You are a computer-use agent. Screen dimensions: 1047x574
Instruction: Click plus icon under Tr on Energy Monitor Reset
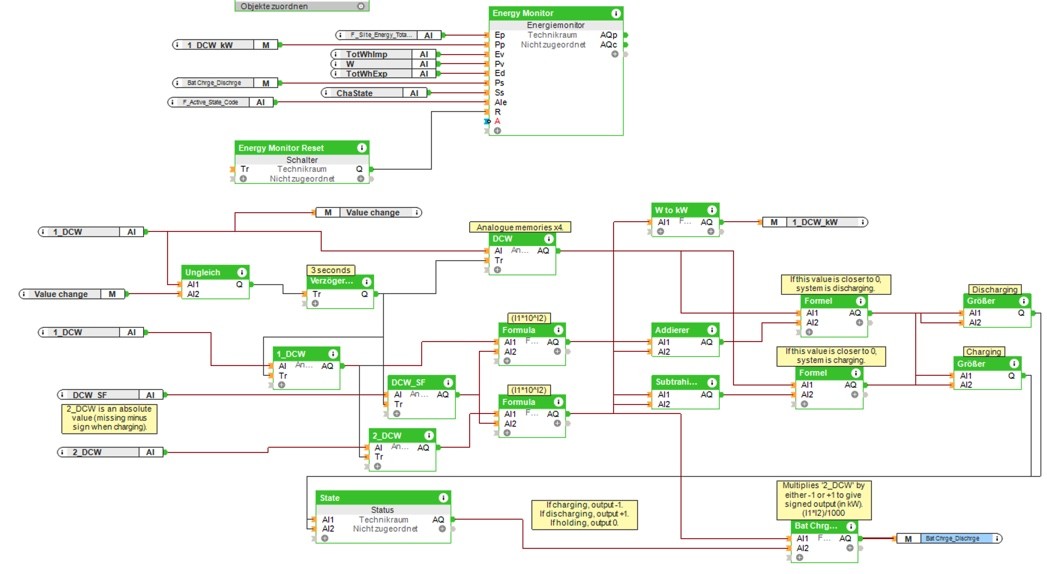tap(244, 179)
